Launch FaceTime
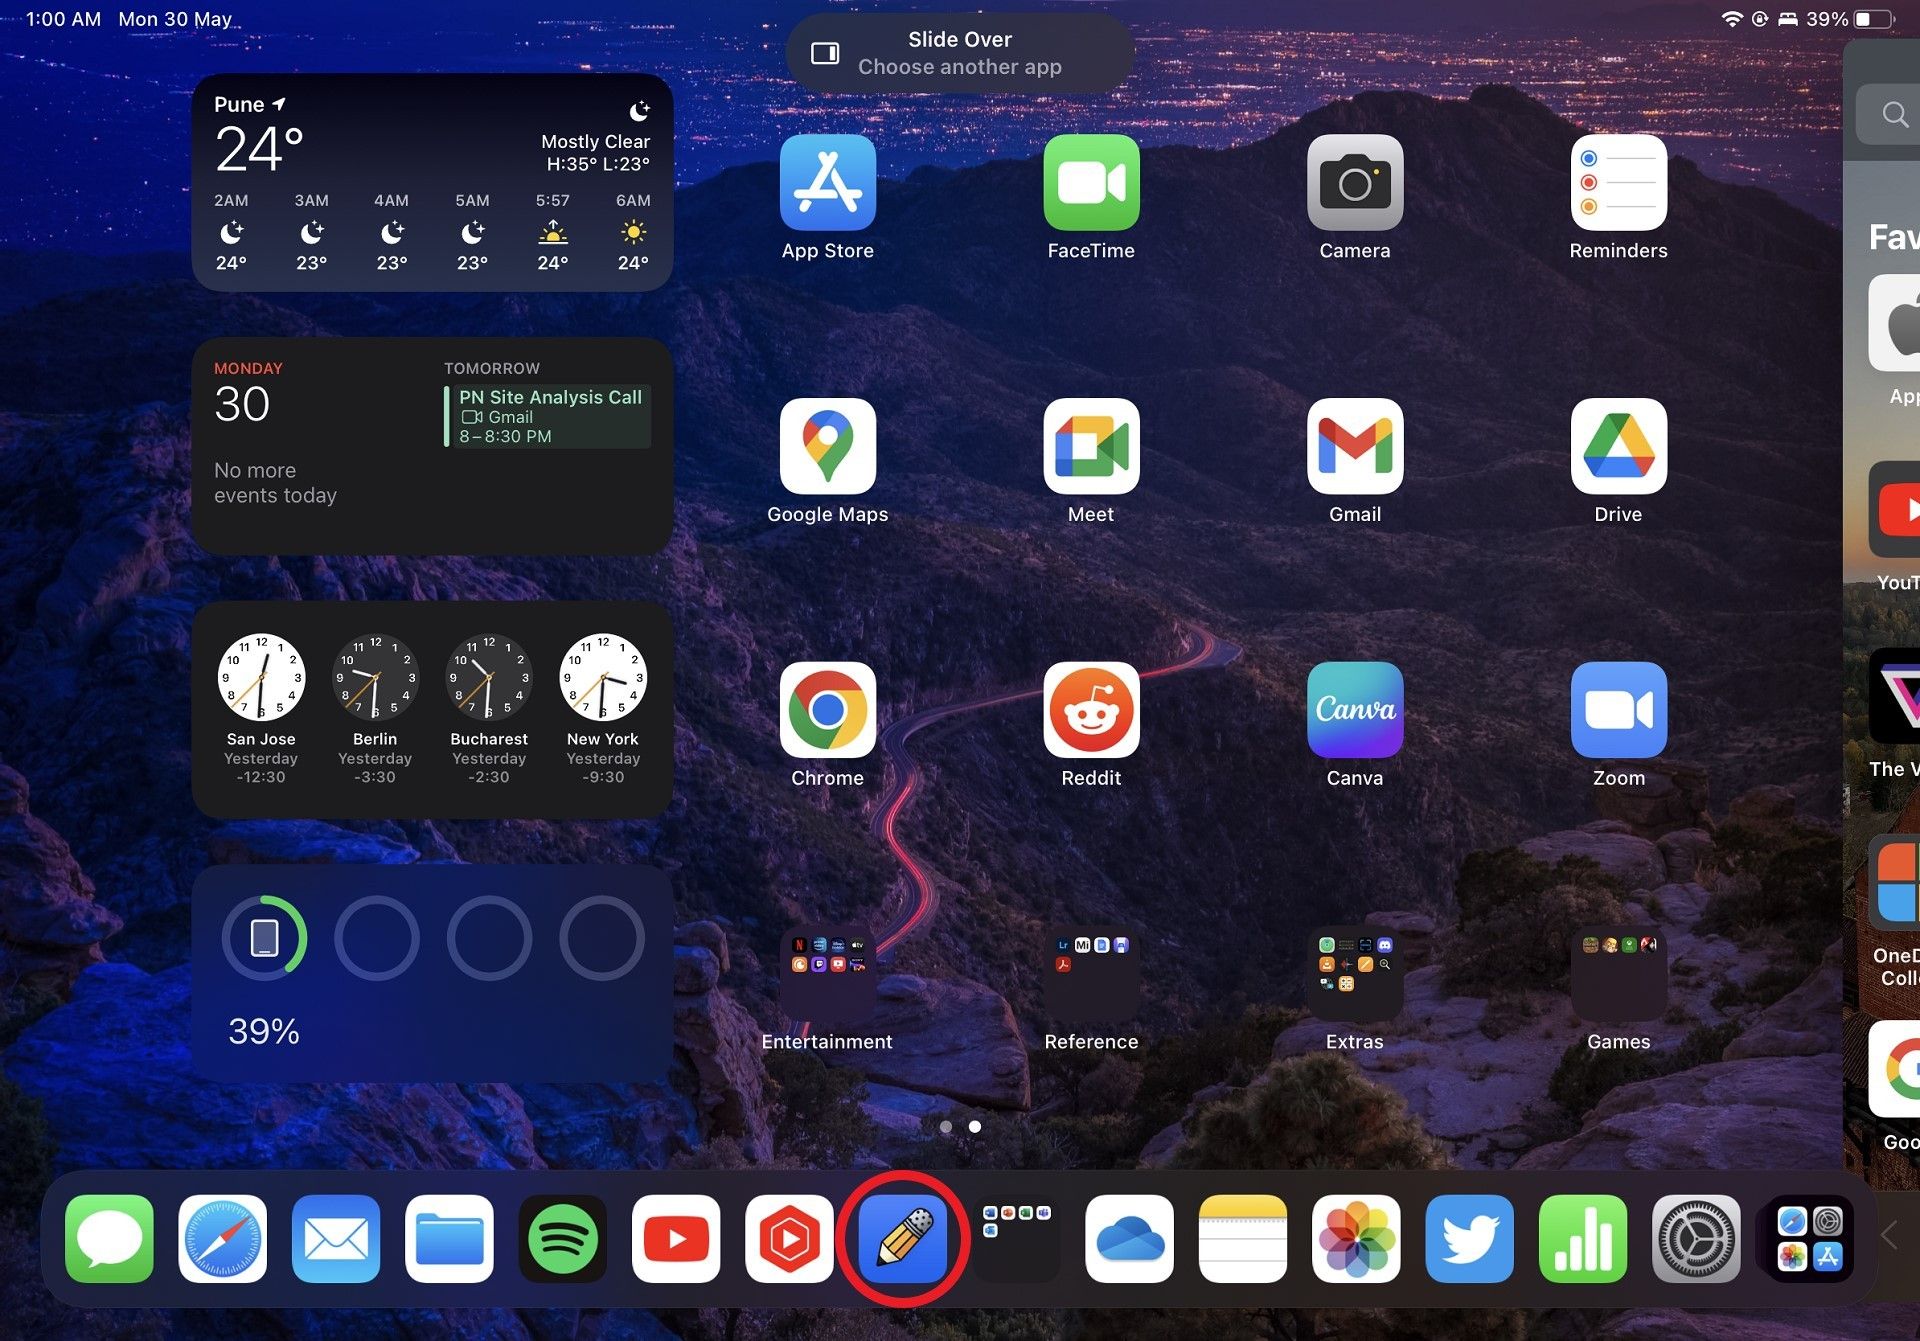 [1091, 183]
